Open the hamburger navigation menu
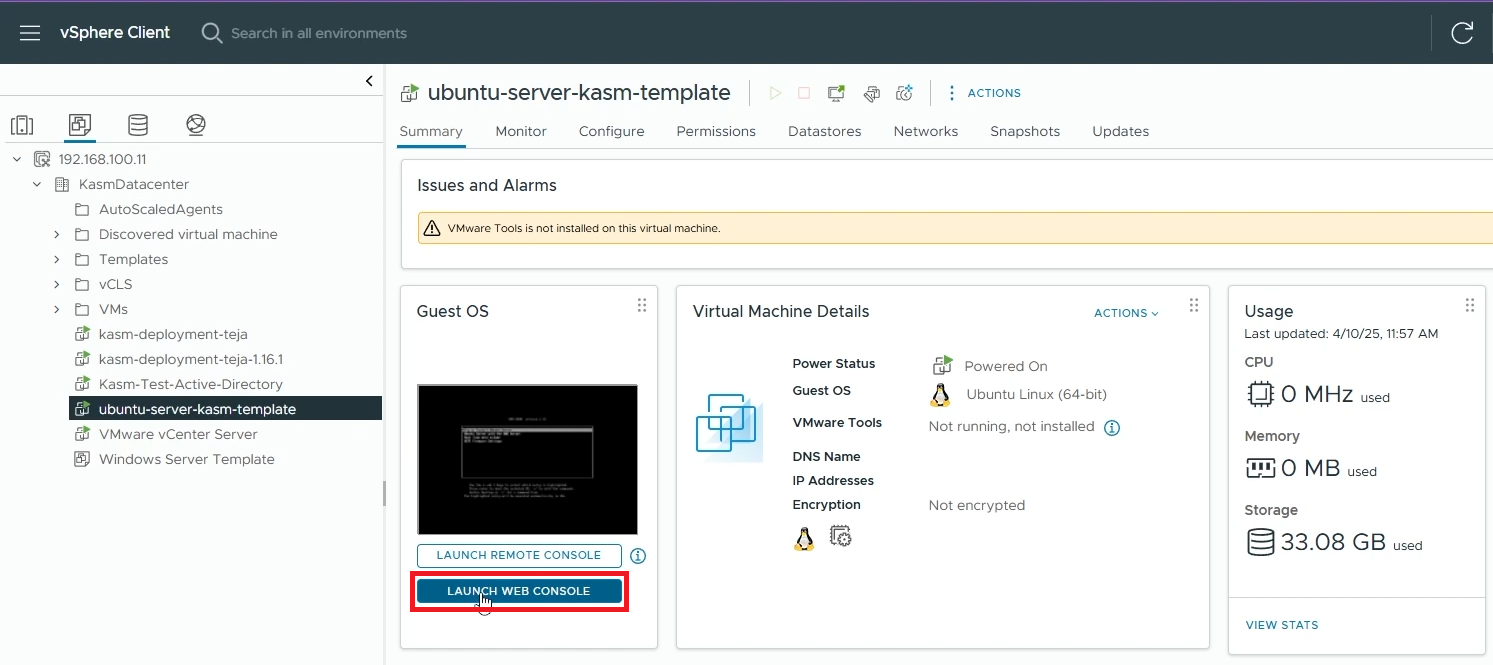1493x665 pixels. tap(29, 32)
